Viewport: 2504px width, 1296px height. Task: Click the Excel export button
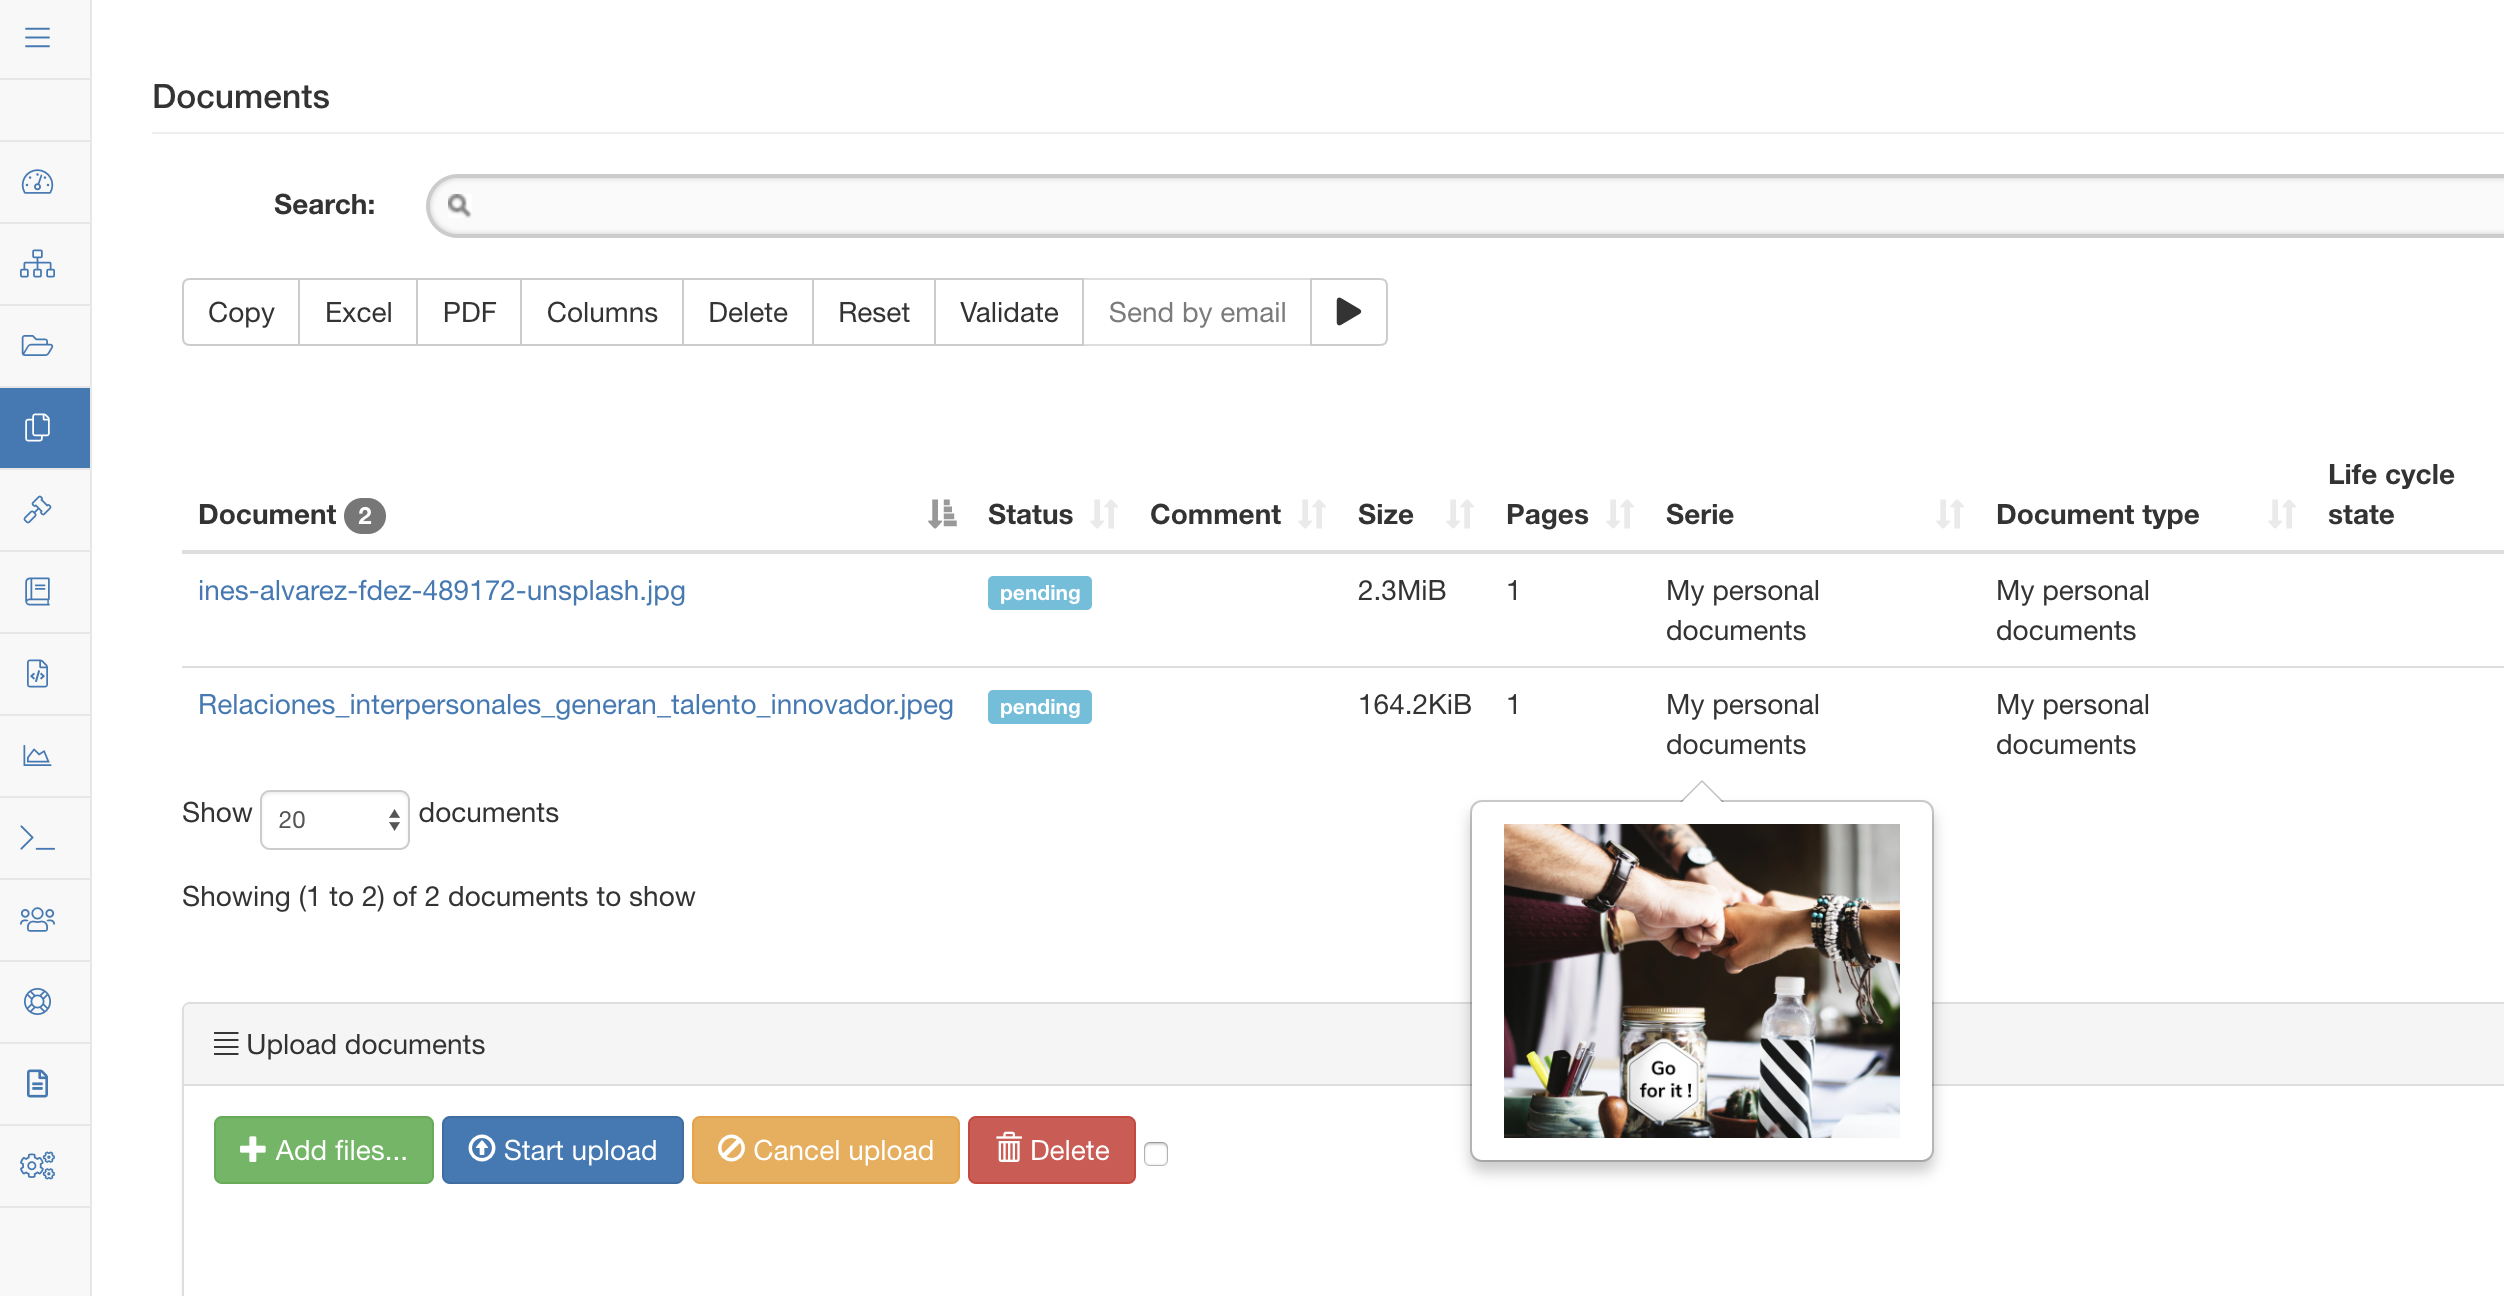[x=358, y=312]
